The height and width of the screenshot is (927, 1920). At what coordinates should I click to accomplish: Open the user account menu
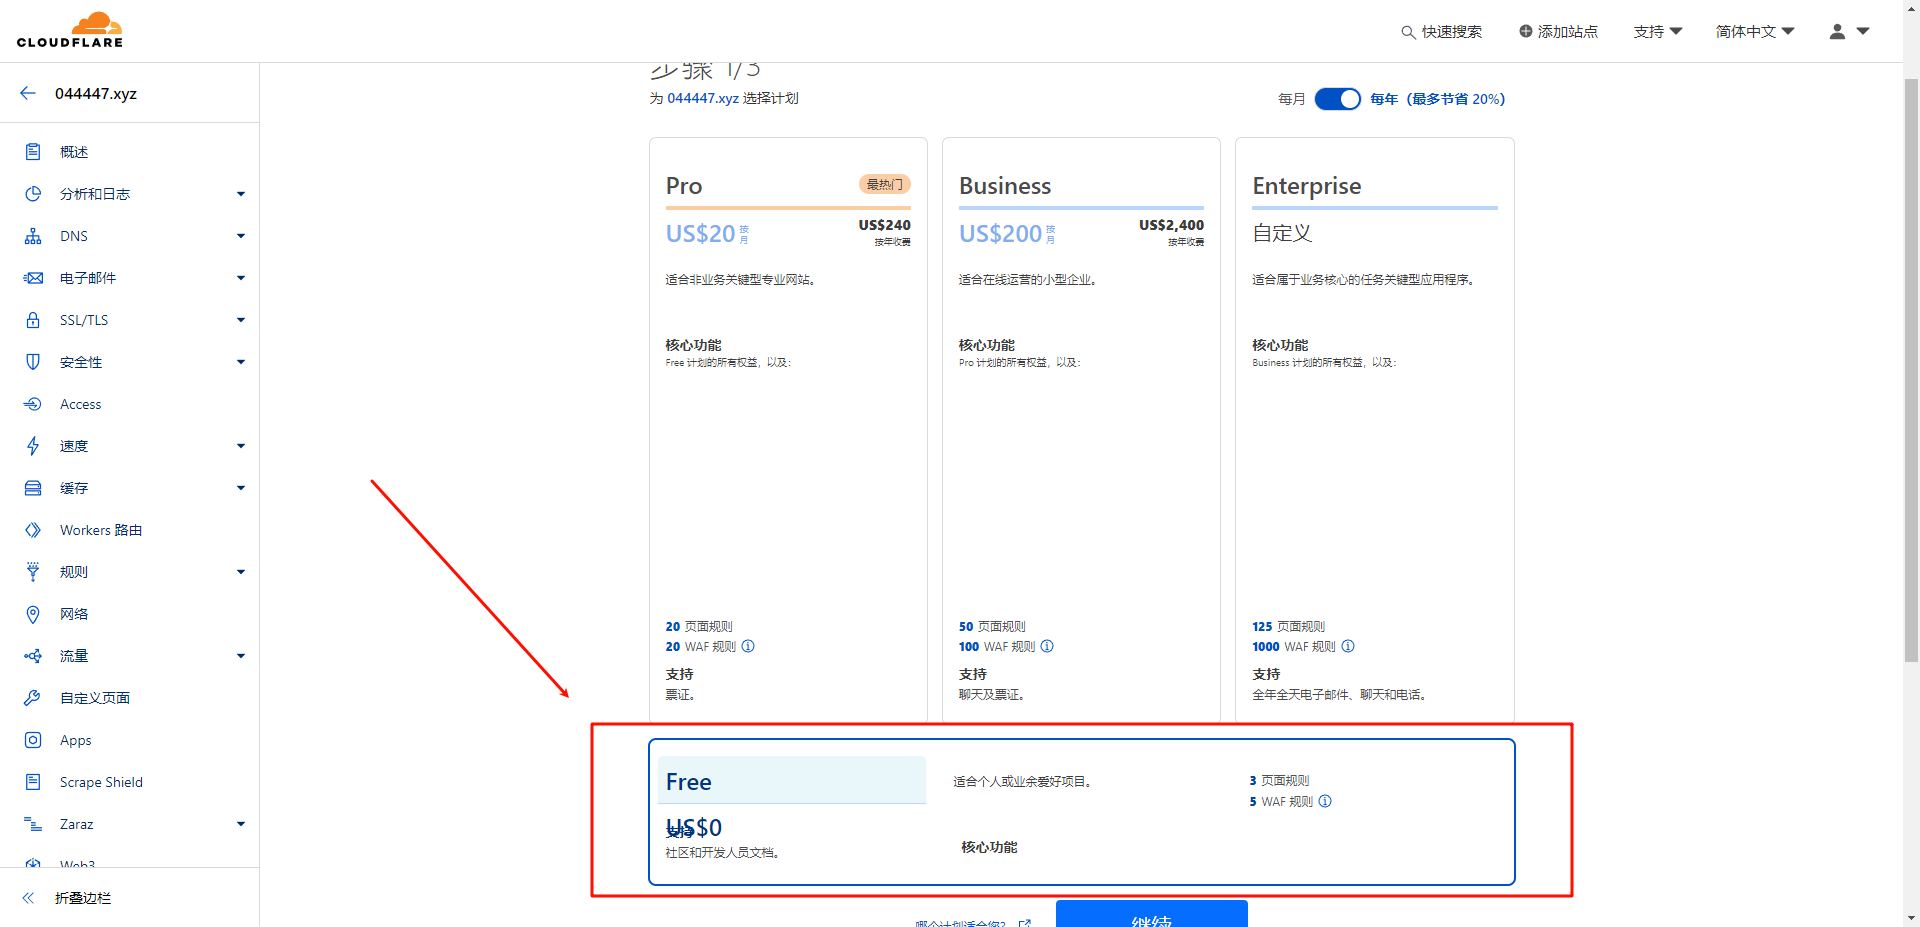(1847, 31)
